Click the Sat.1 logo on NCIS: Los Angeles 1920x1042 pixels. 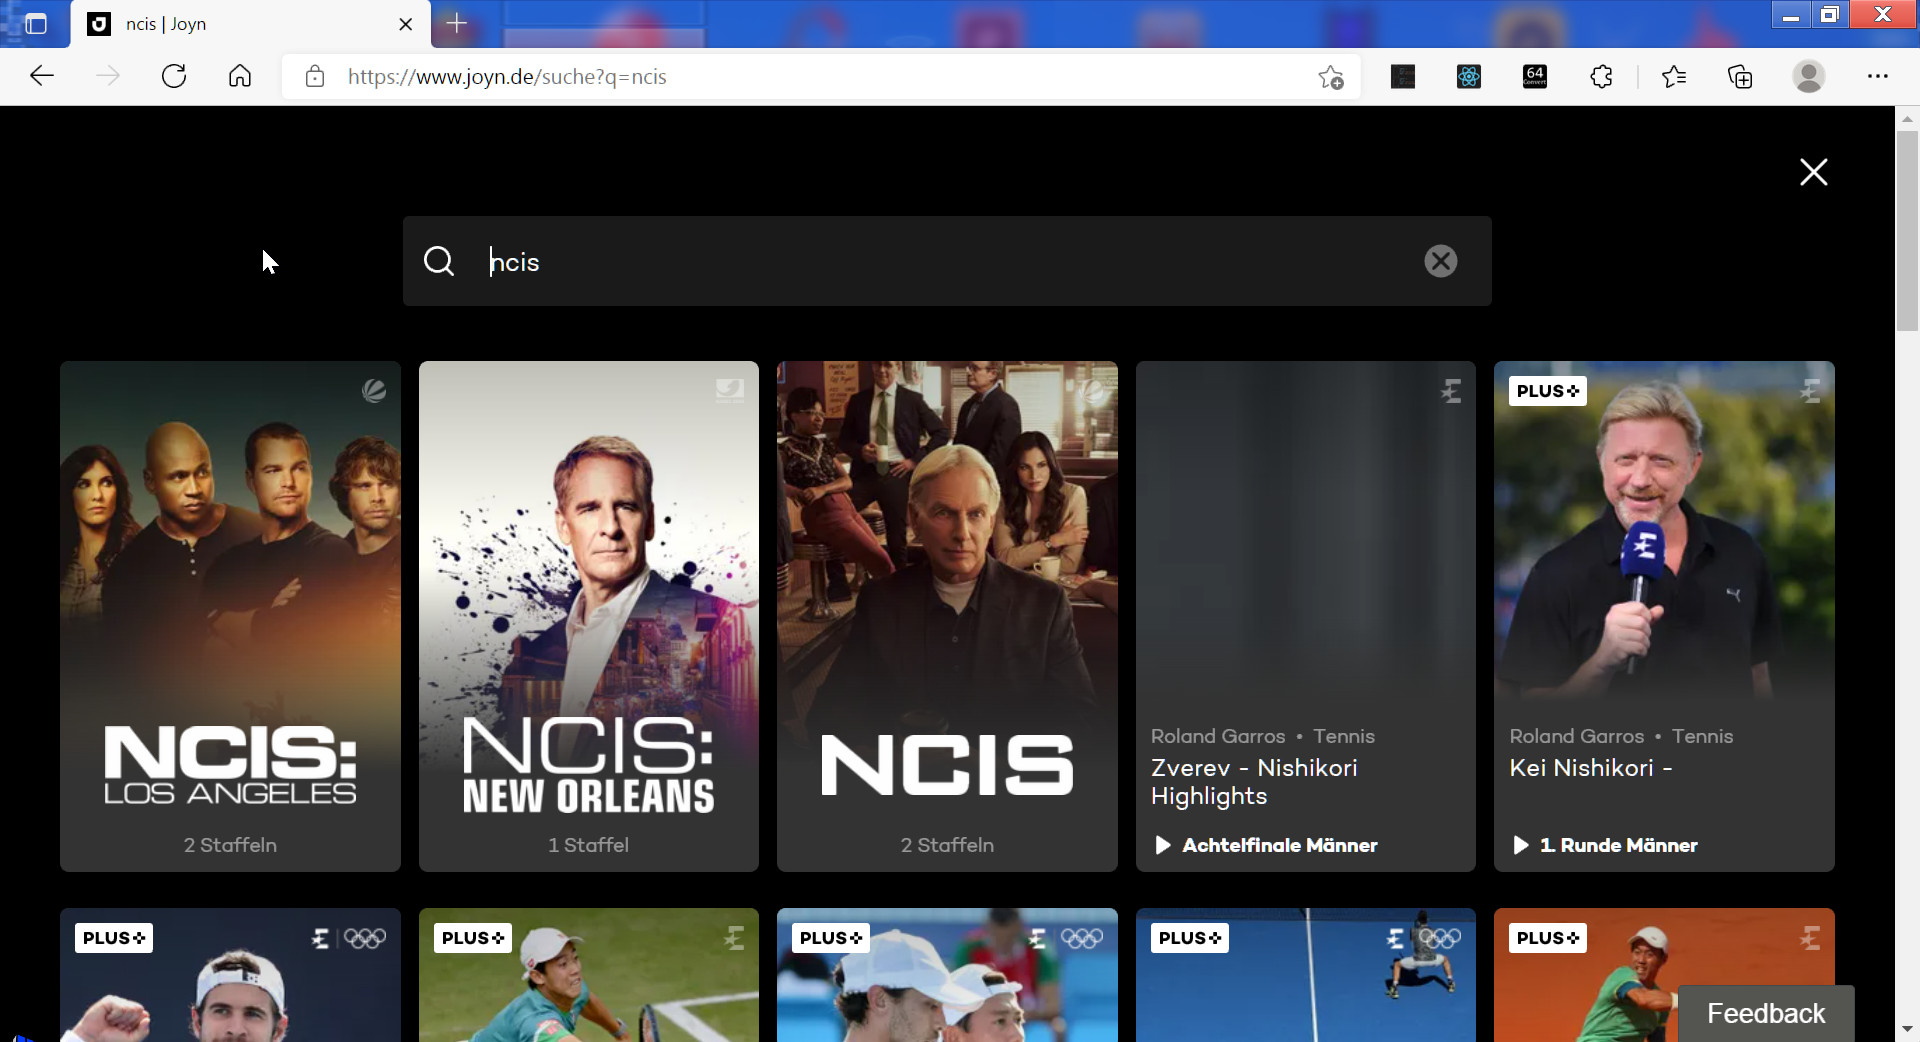374,391
